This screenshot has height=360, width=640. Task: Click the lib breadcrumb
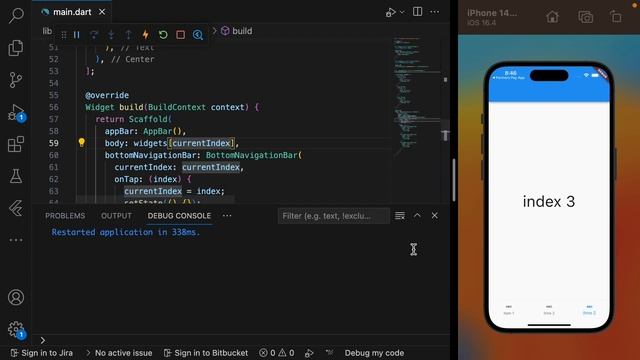(47, 31)
